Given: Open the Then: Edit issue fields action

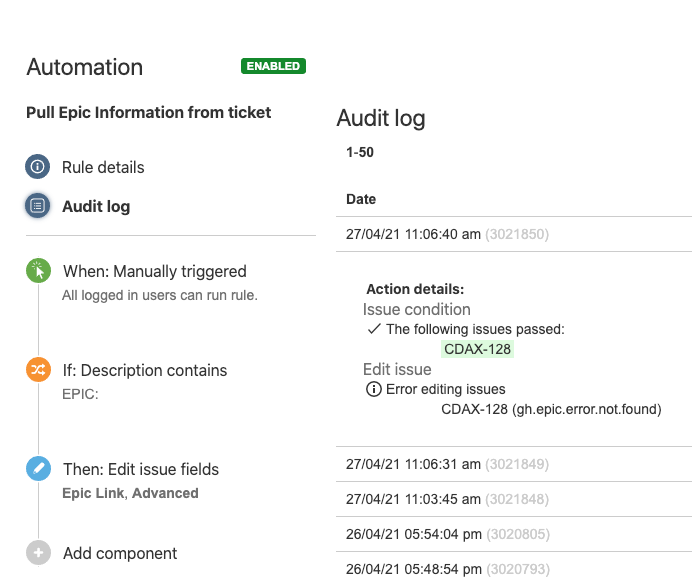Looking at the screenshot, I should pyautogui.click(x=141, y=469).
